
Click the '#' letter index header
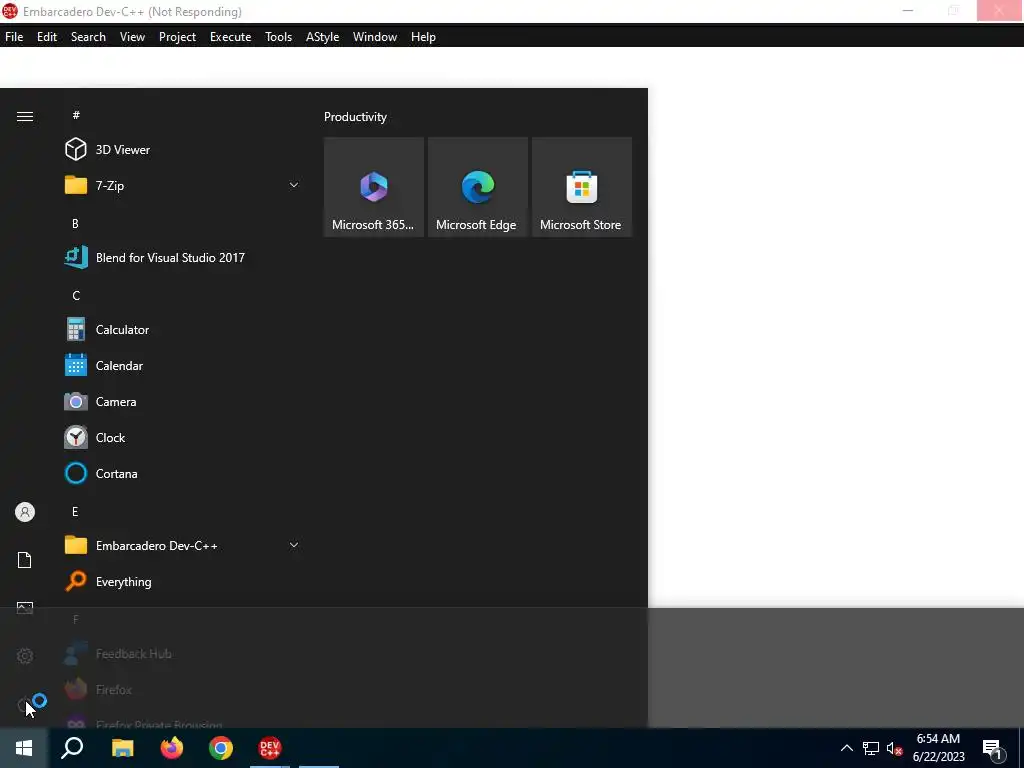click(x=76, y=115)
